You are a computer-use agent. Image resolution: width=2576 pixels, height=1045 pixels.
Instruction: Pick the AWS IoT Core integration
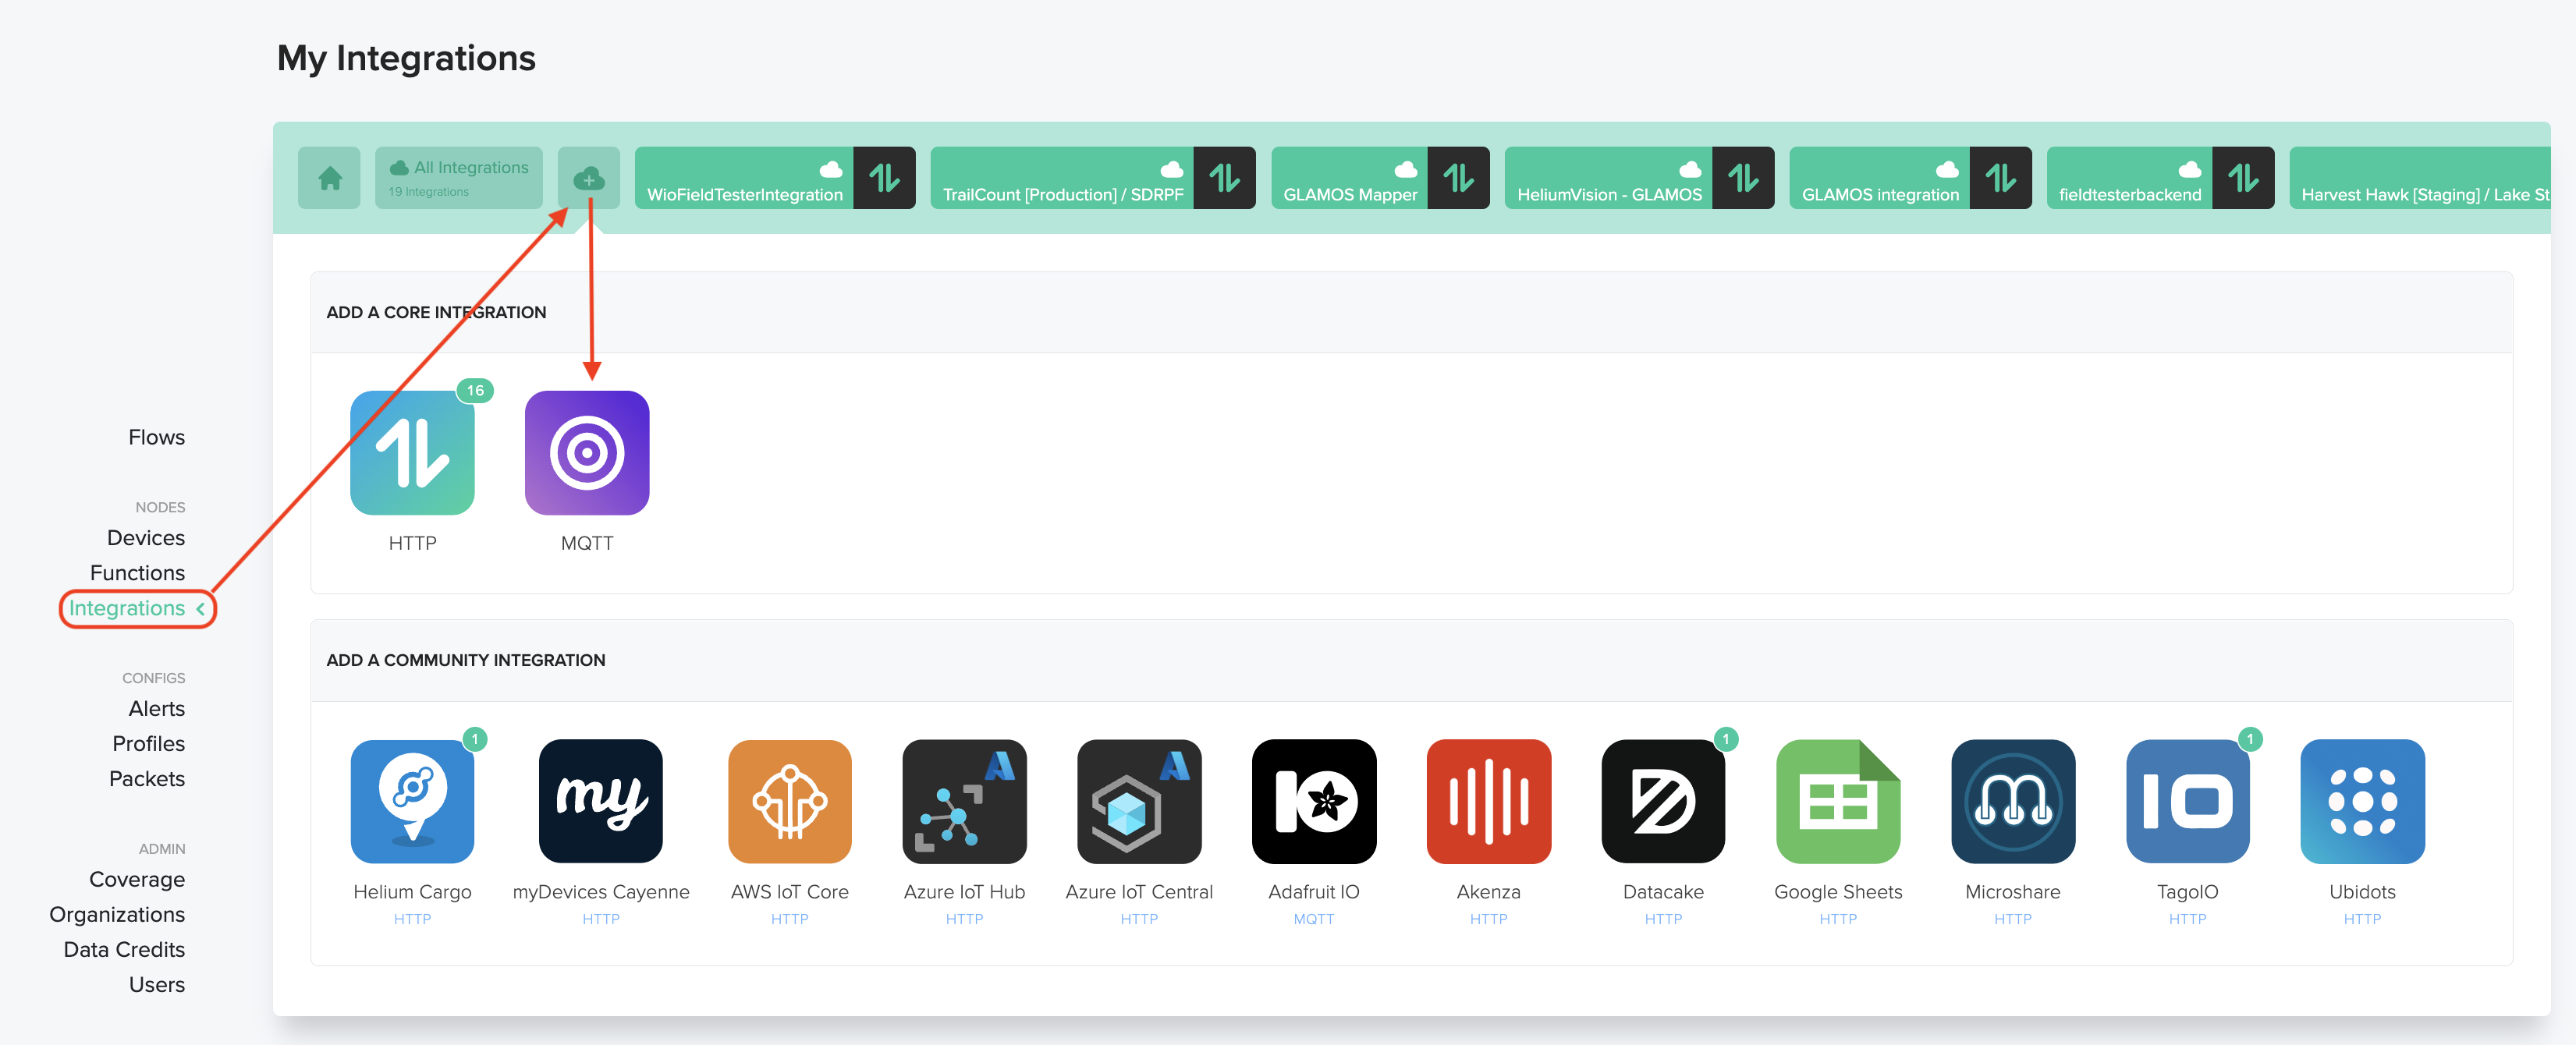[789, 801]
